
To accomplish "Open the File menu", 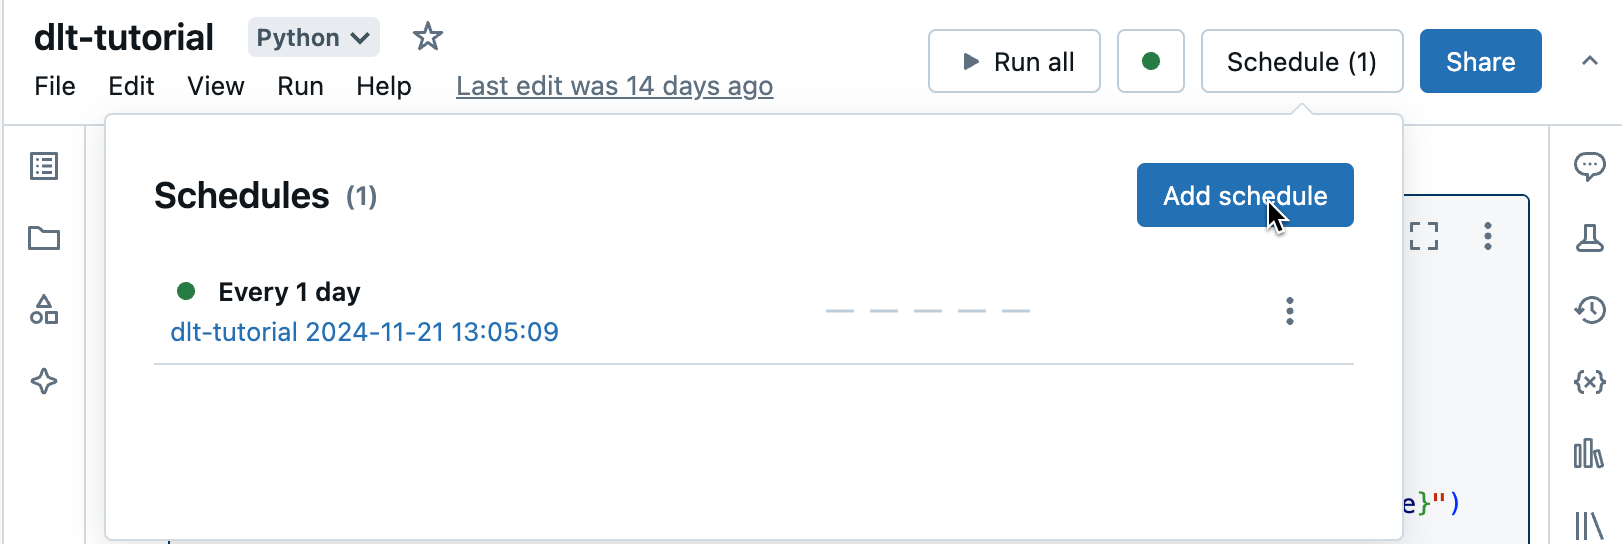I will pos(55,86).
